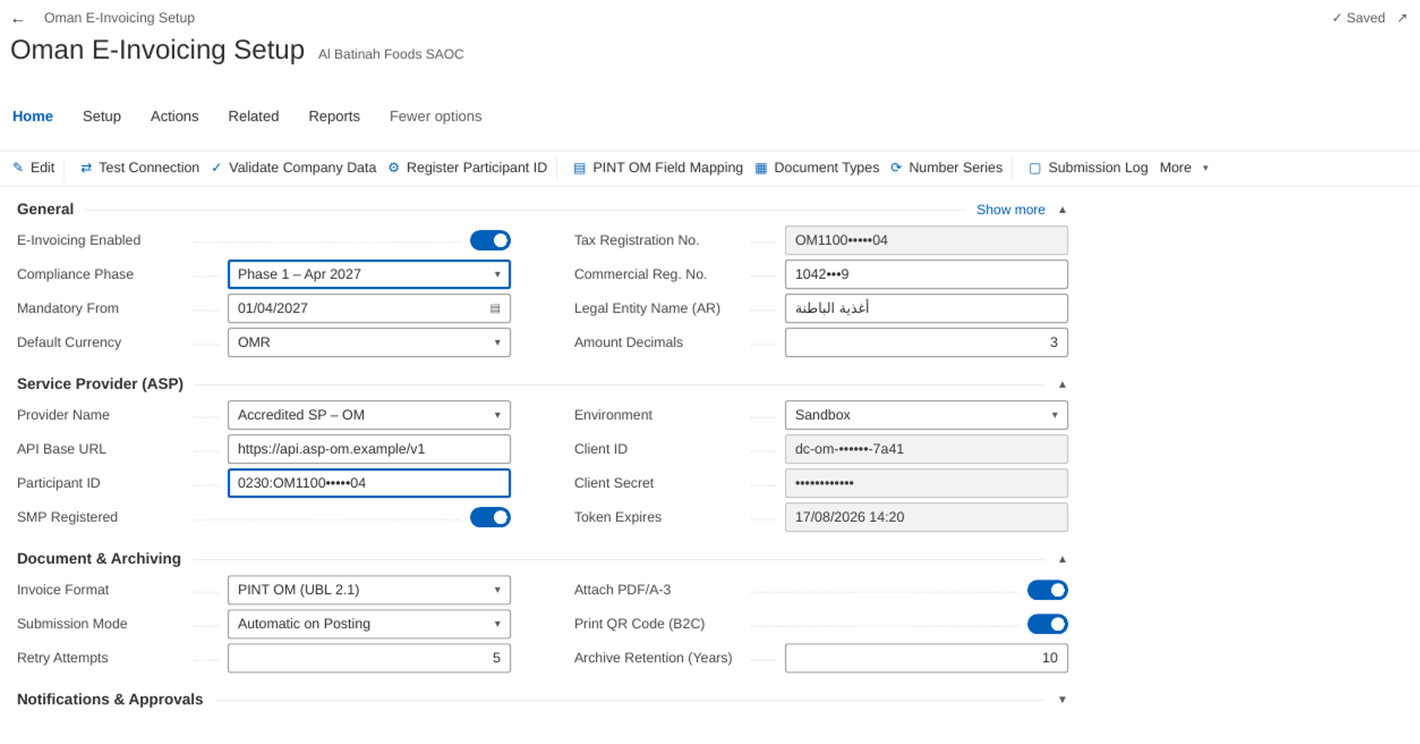The width and height of the screenshot is (1420, 744).
Task: Toggle Print QR Code (B2C) switch
Action: [x=1047, y=624]
